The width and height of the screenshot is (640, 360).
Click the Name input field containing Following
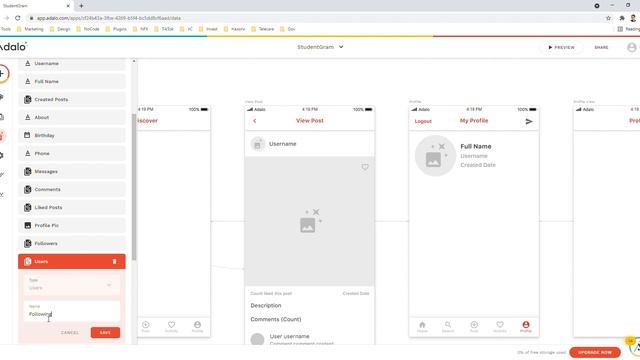tap(72, 311)
